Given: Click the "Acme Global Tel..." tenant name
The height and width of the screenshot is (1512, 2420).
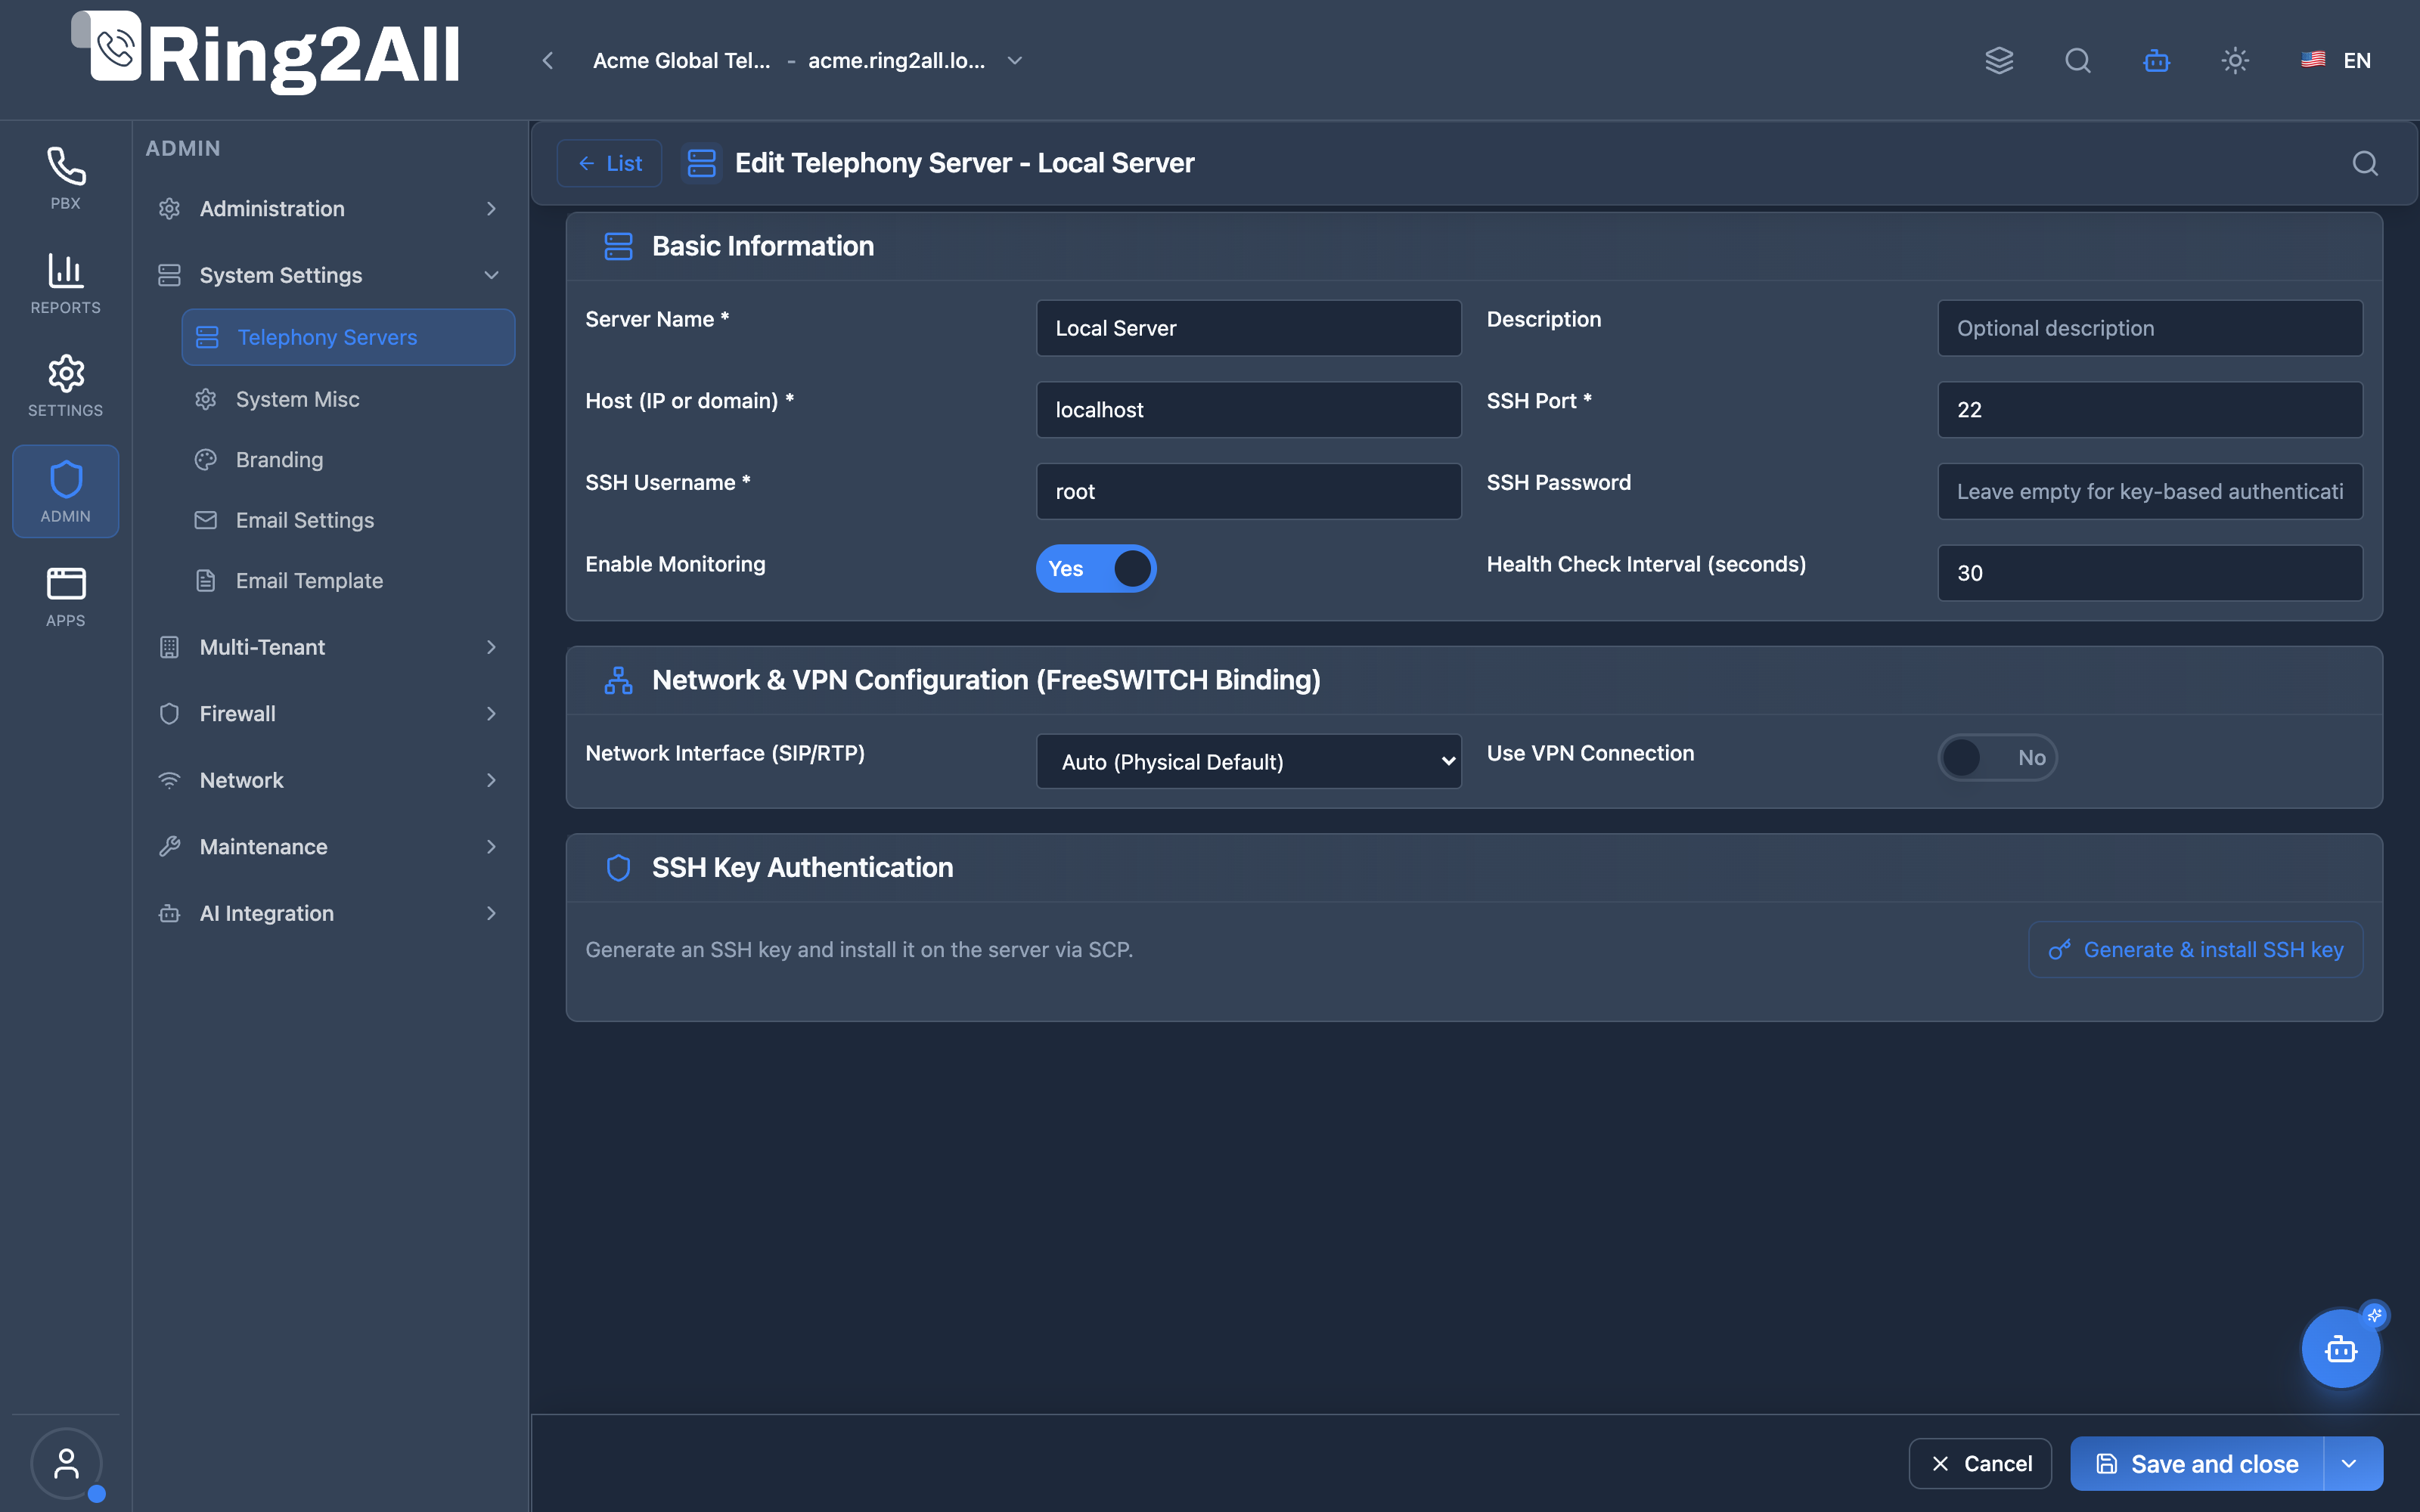Looking at the screenshot, I should click(681, 60).
